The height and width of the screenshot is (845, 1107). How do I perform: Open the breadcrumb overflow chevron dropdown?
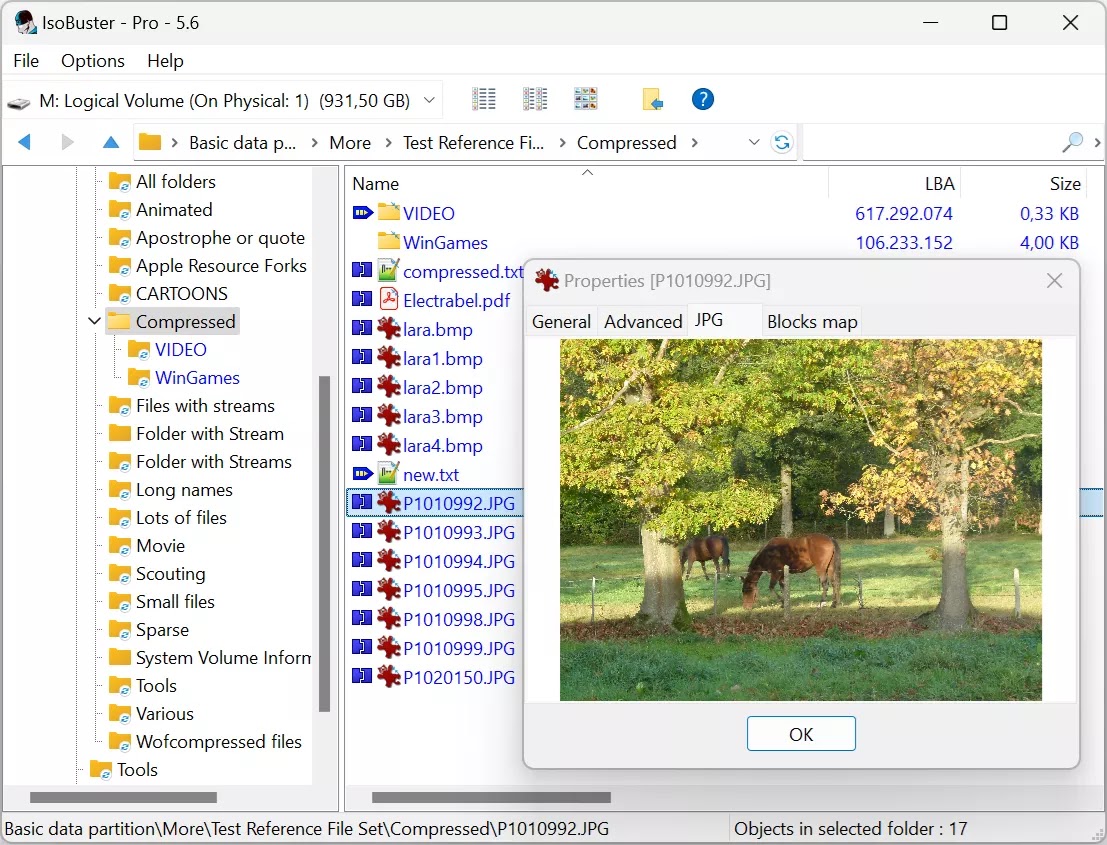pyautogui.click(x=755, y=142)
